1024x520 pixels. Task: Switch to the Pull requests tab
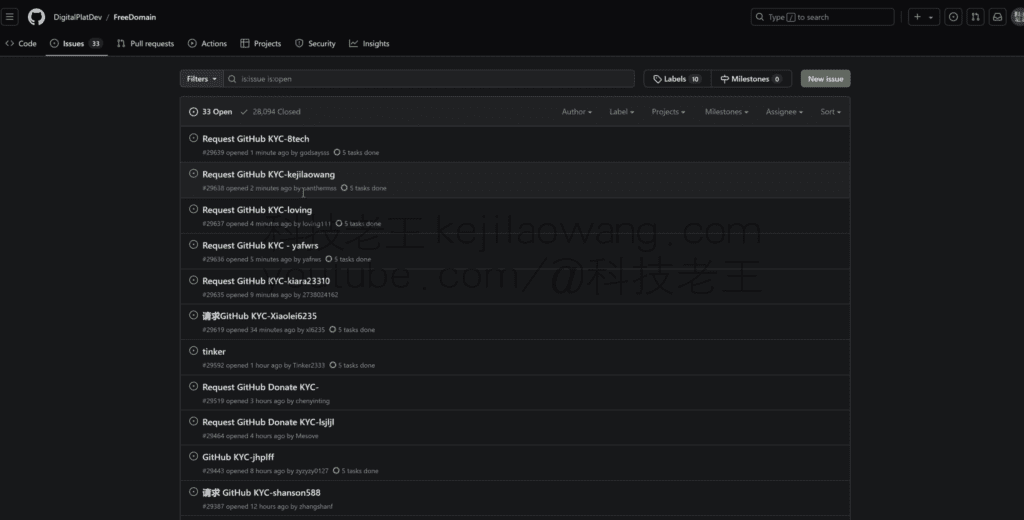[145, 44]
